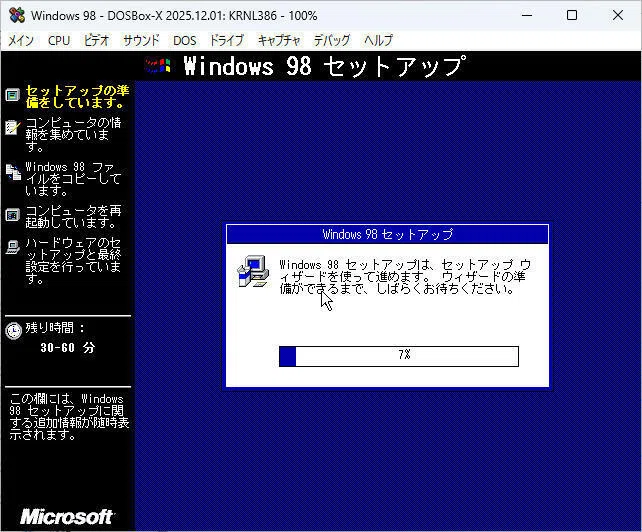Click the 7% setup progress bar
Viewport: 642px width, 532px height.
399,356
